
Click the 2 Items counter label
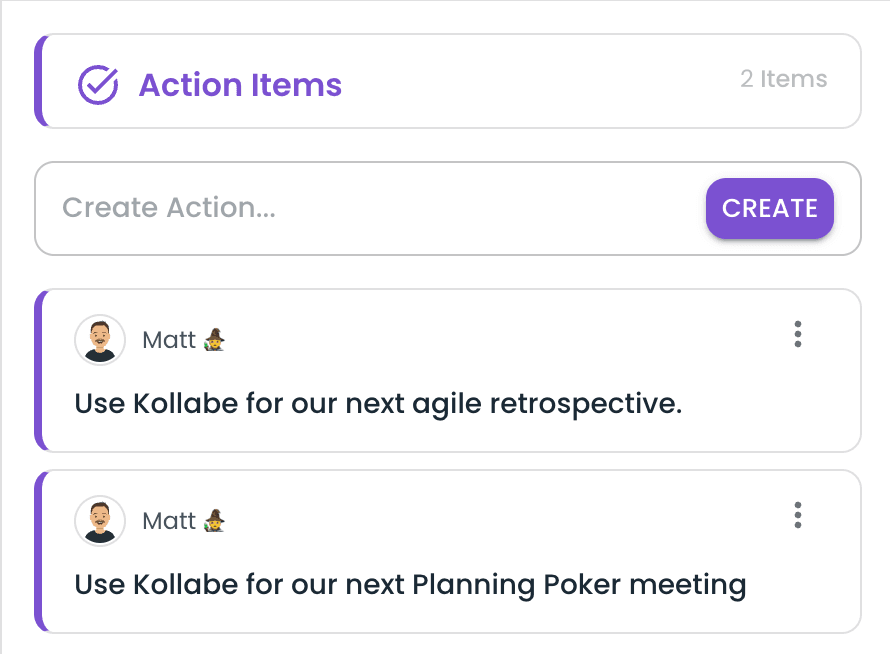click(783, 79)
